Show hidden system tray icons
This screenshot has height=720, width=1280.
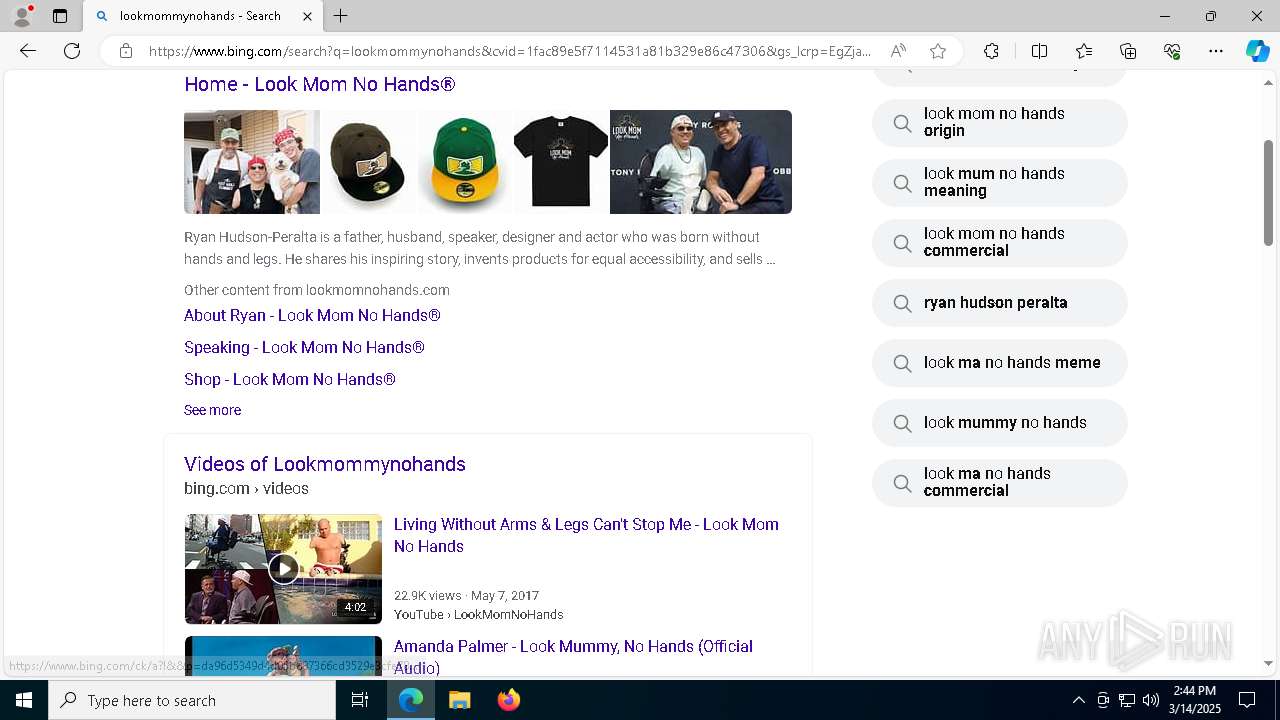[x=1078, y=700]
